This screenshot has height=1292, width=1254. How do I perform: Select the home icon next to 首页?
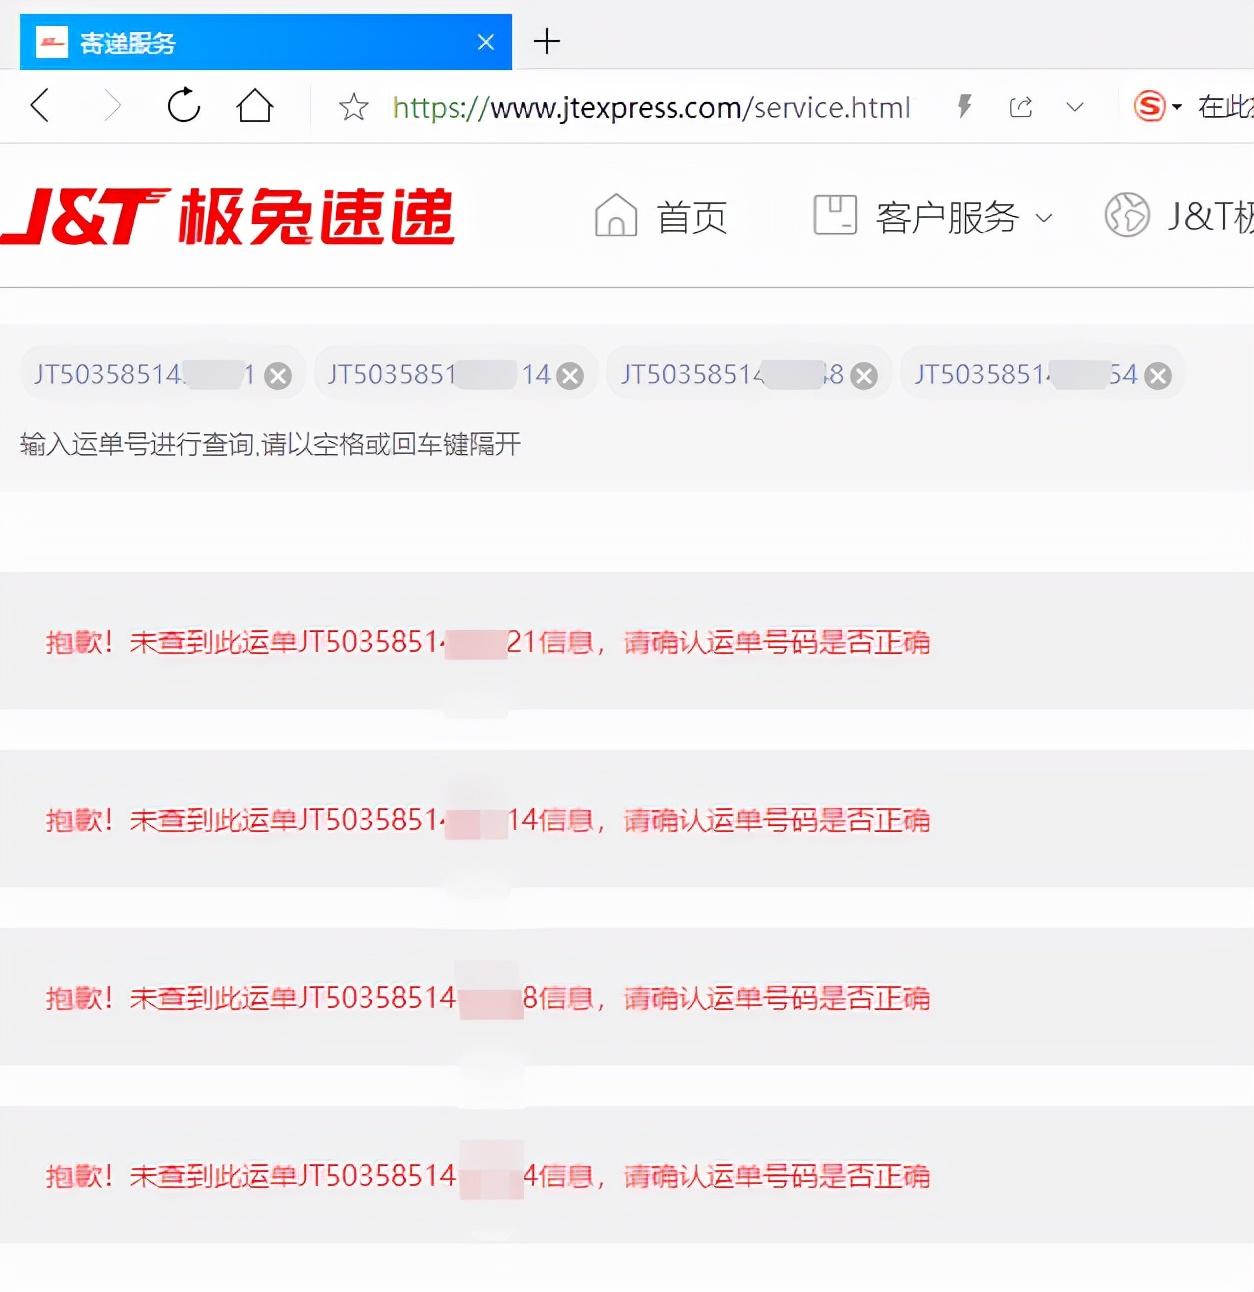coord(615,216)
